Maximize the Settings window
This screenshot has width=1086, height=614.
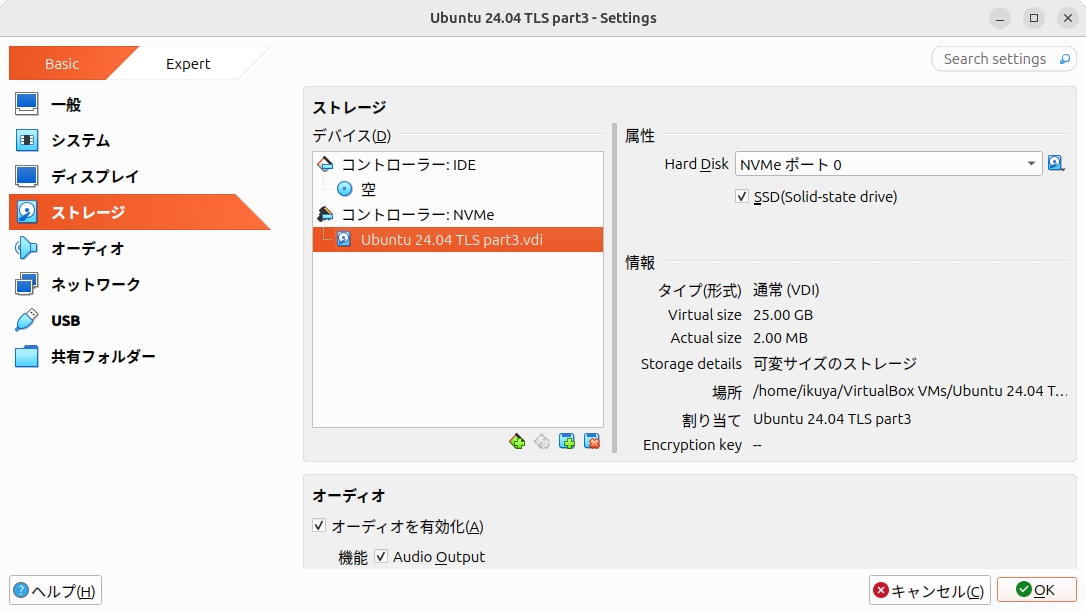coord(1033,18)
